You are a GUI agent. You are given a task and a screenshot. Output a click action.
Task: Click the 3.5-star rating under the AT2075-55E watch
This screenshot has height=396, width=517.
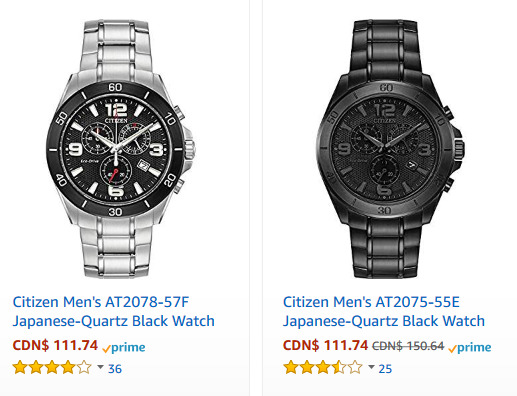click(x=323, y=368)
